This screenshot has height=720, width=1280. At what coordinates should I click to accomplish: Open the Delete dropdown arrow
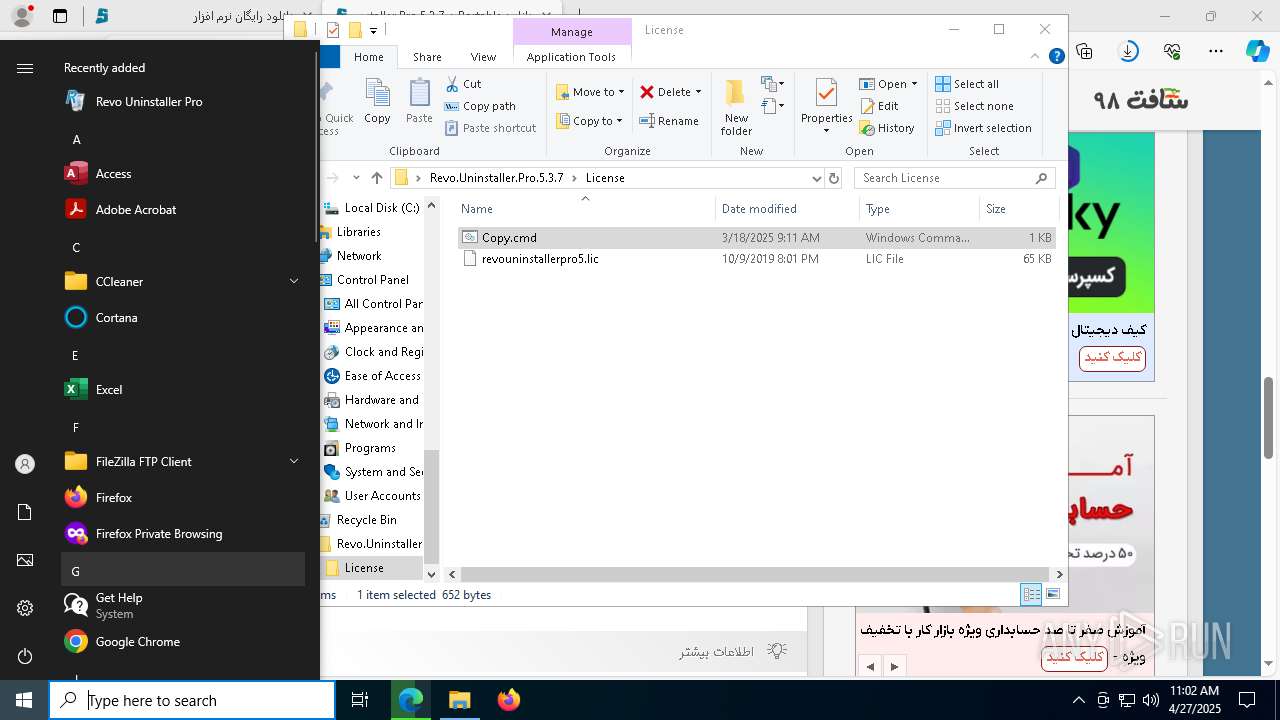(698, 92)
